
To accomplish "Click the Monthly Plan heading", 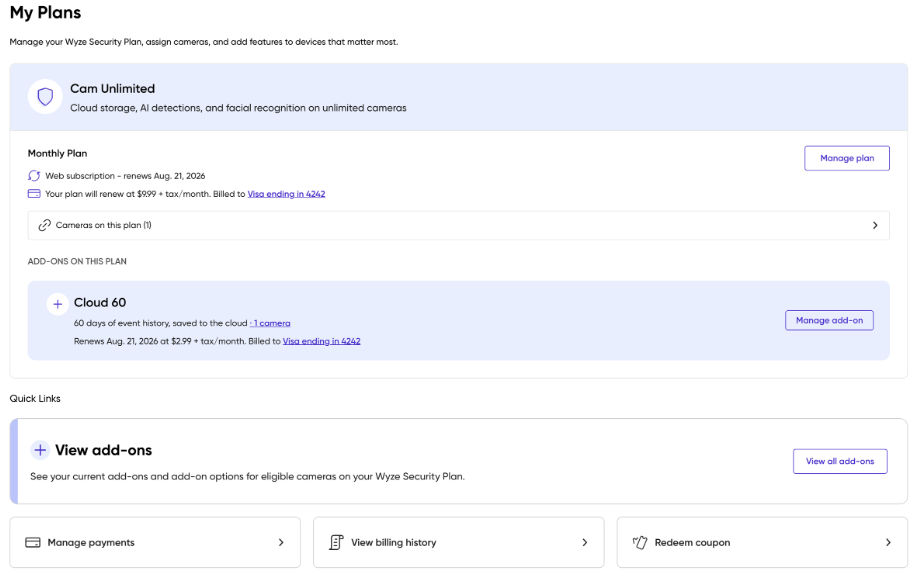I will [57, 154].
